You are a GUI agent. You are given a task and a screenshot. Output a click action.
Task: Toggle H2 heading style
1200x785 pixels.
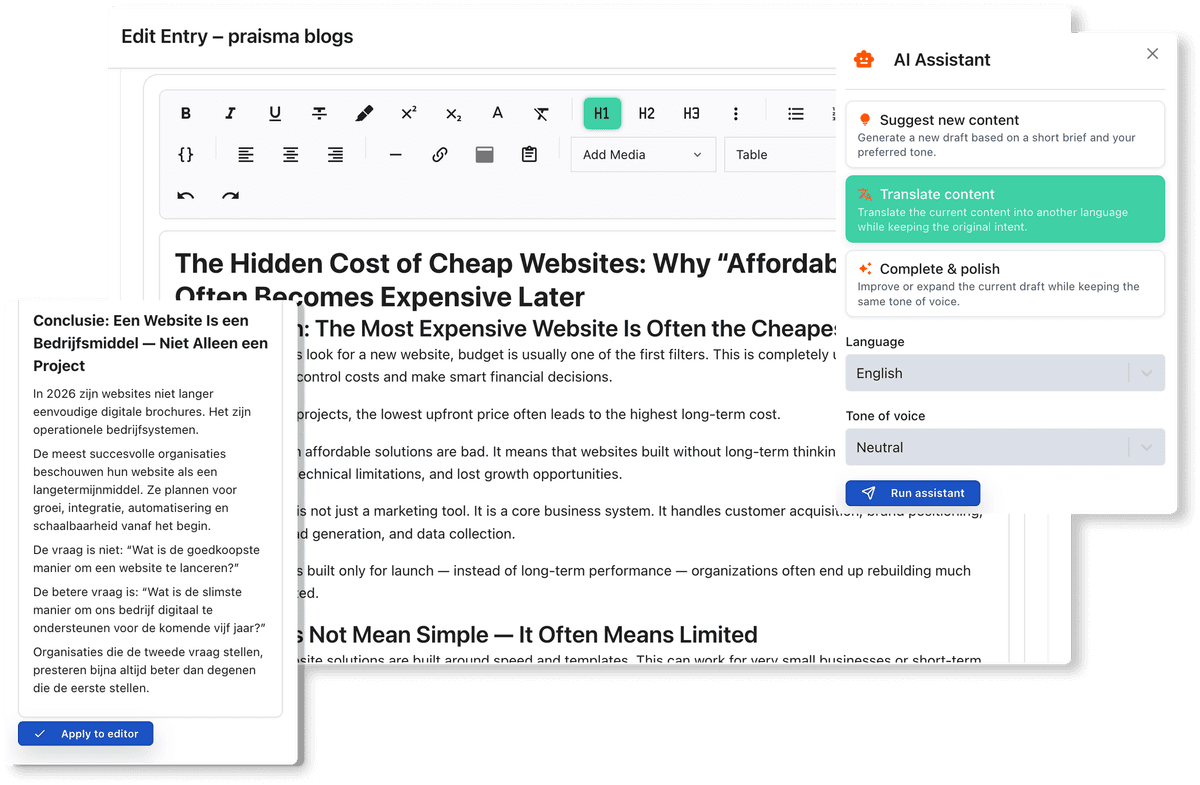click(x=647, y=114)
